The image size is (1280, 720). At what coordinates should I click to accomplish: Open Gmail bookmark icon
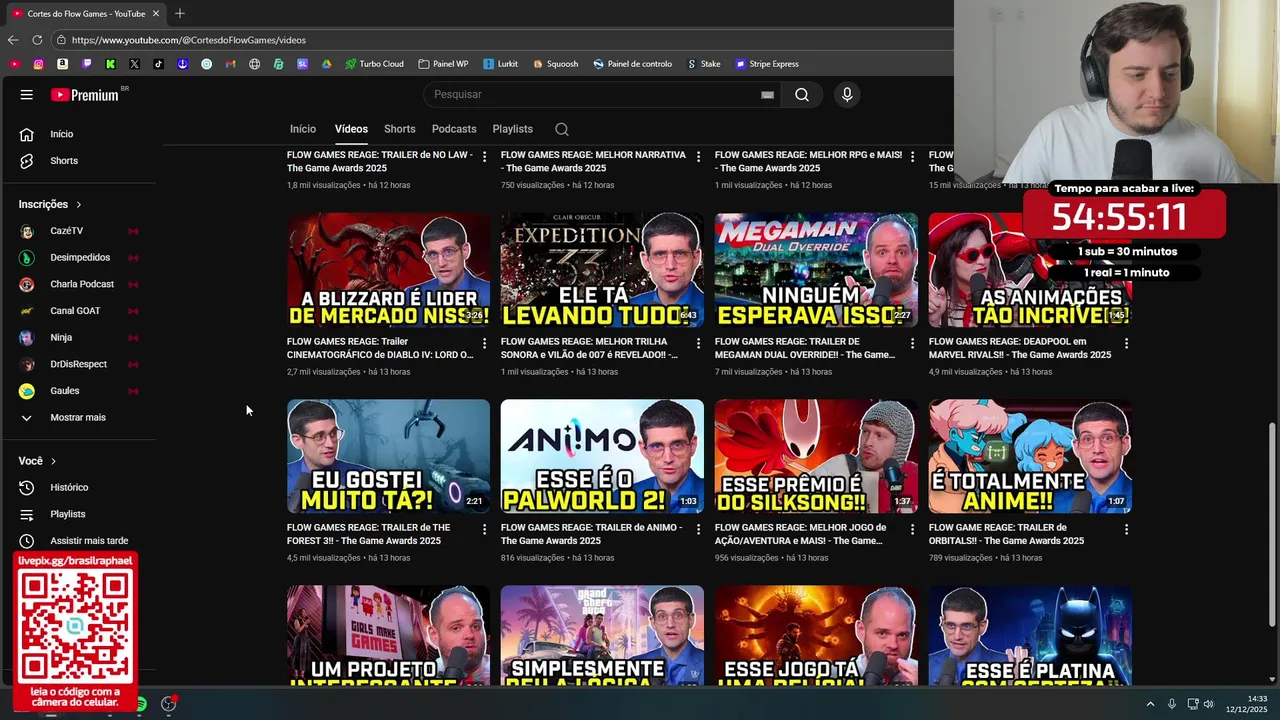pyautogui.click(x=230, y=64)
